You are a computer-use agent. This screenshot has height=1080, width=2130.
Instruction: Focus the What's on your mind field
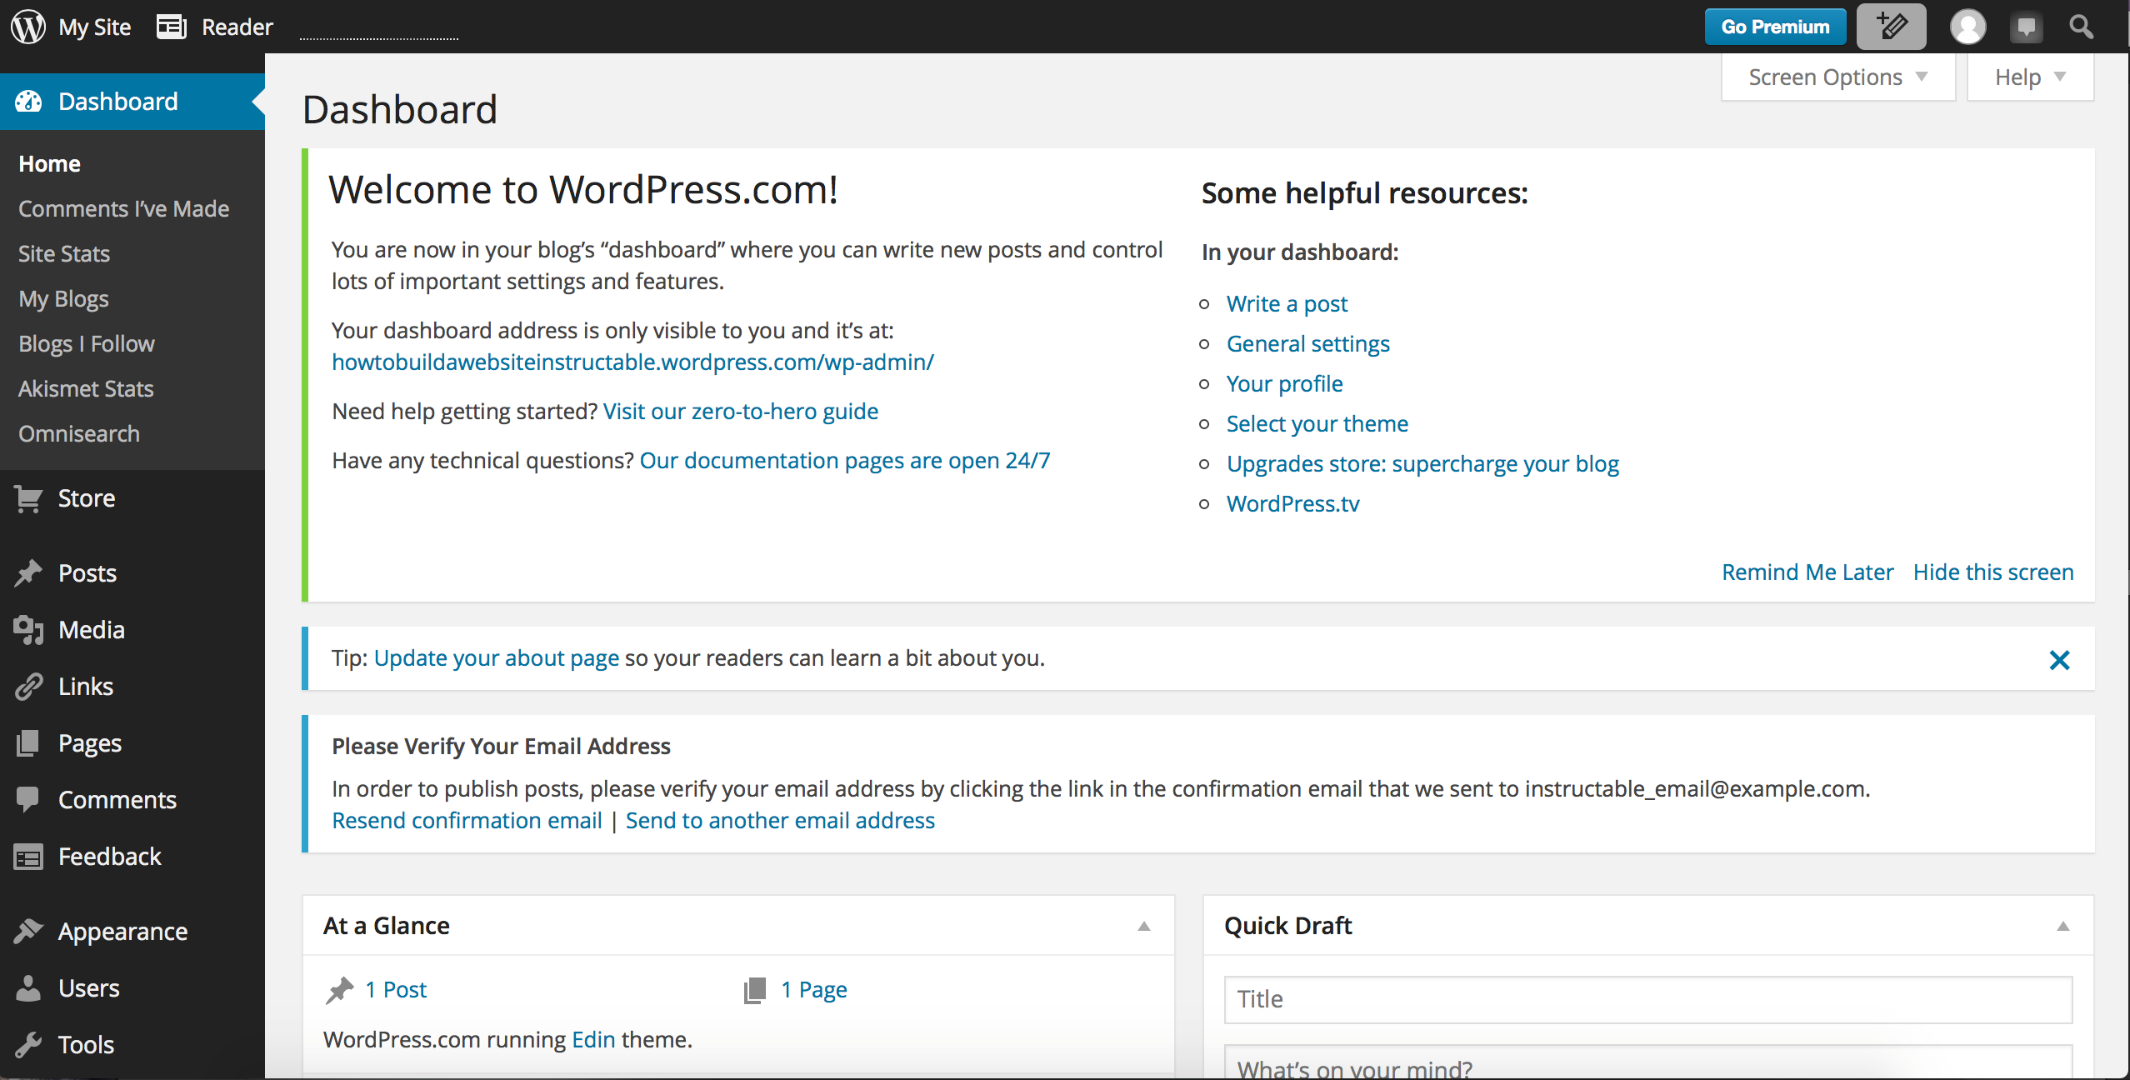tap(1648, 1062)
